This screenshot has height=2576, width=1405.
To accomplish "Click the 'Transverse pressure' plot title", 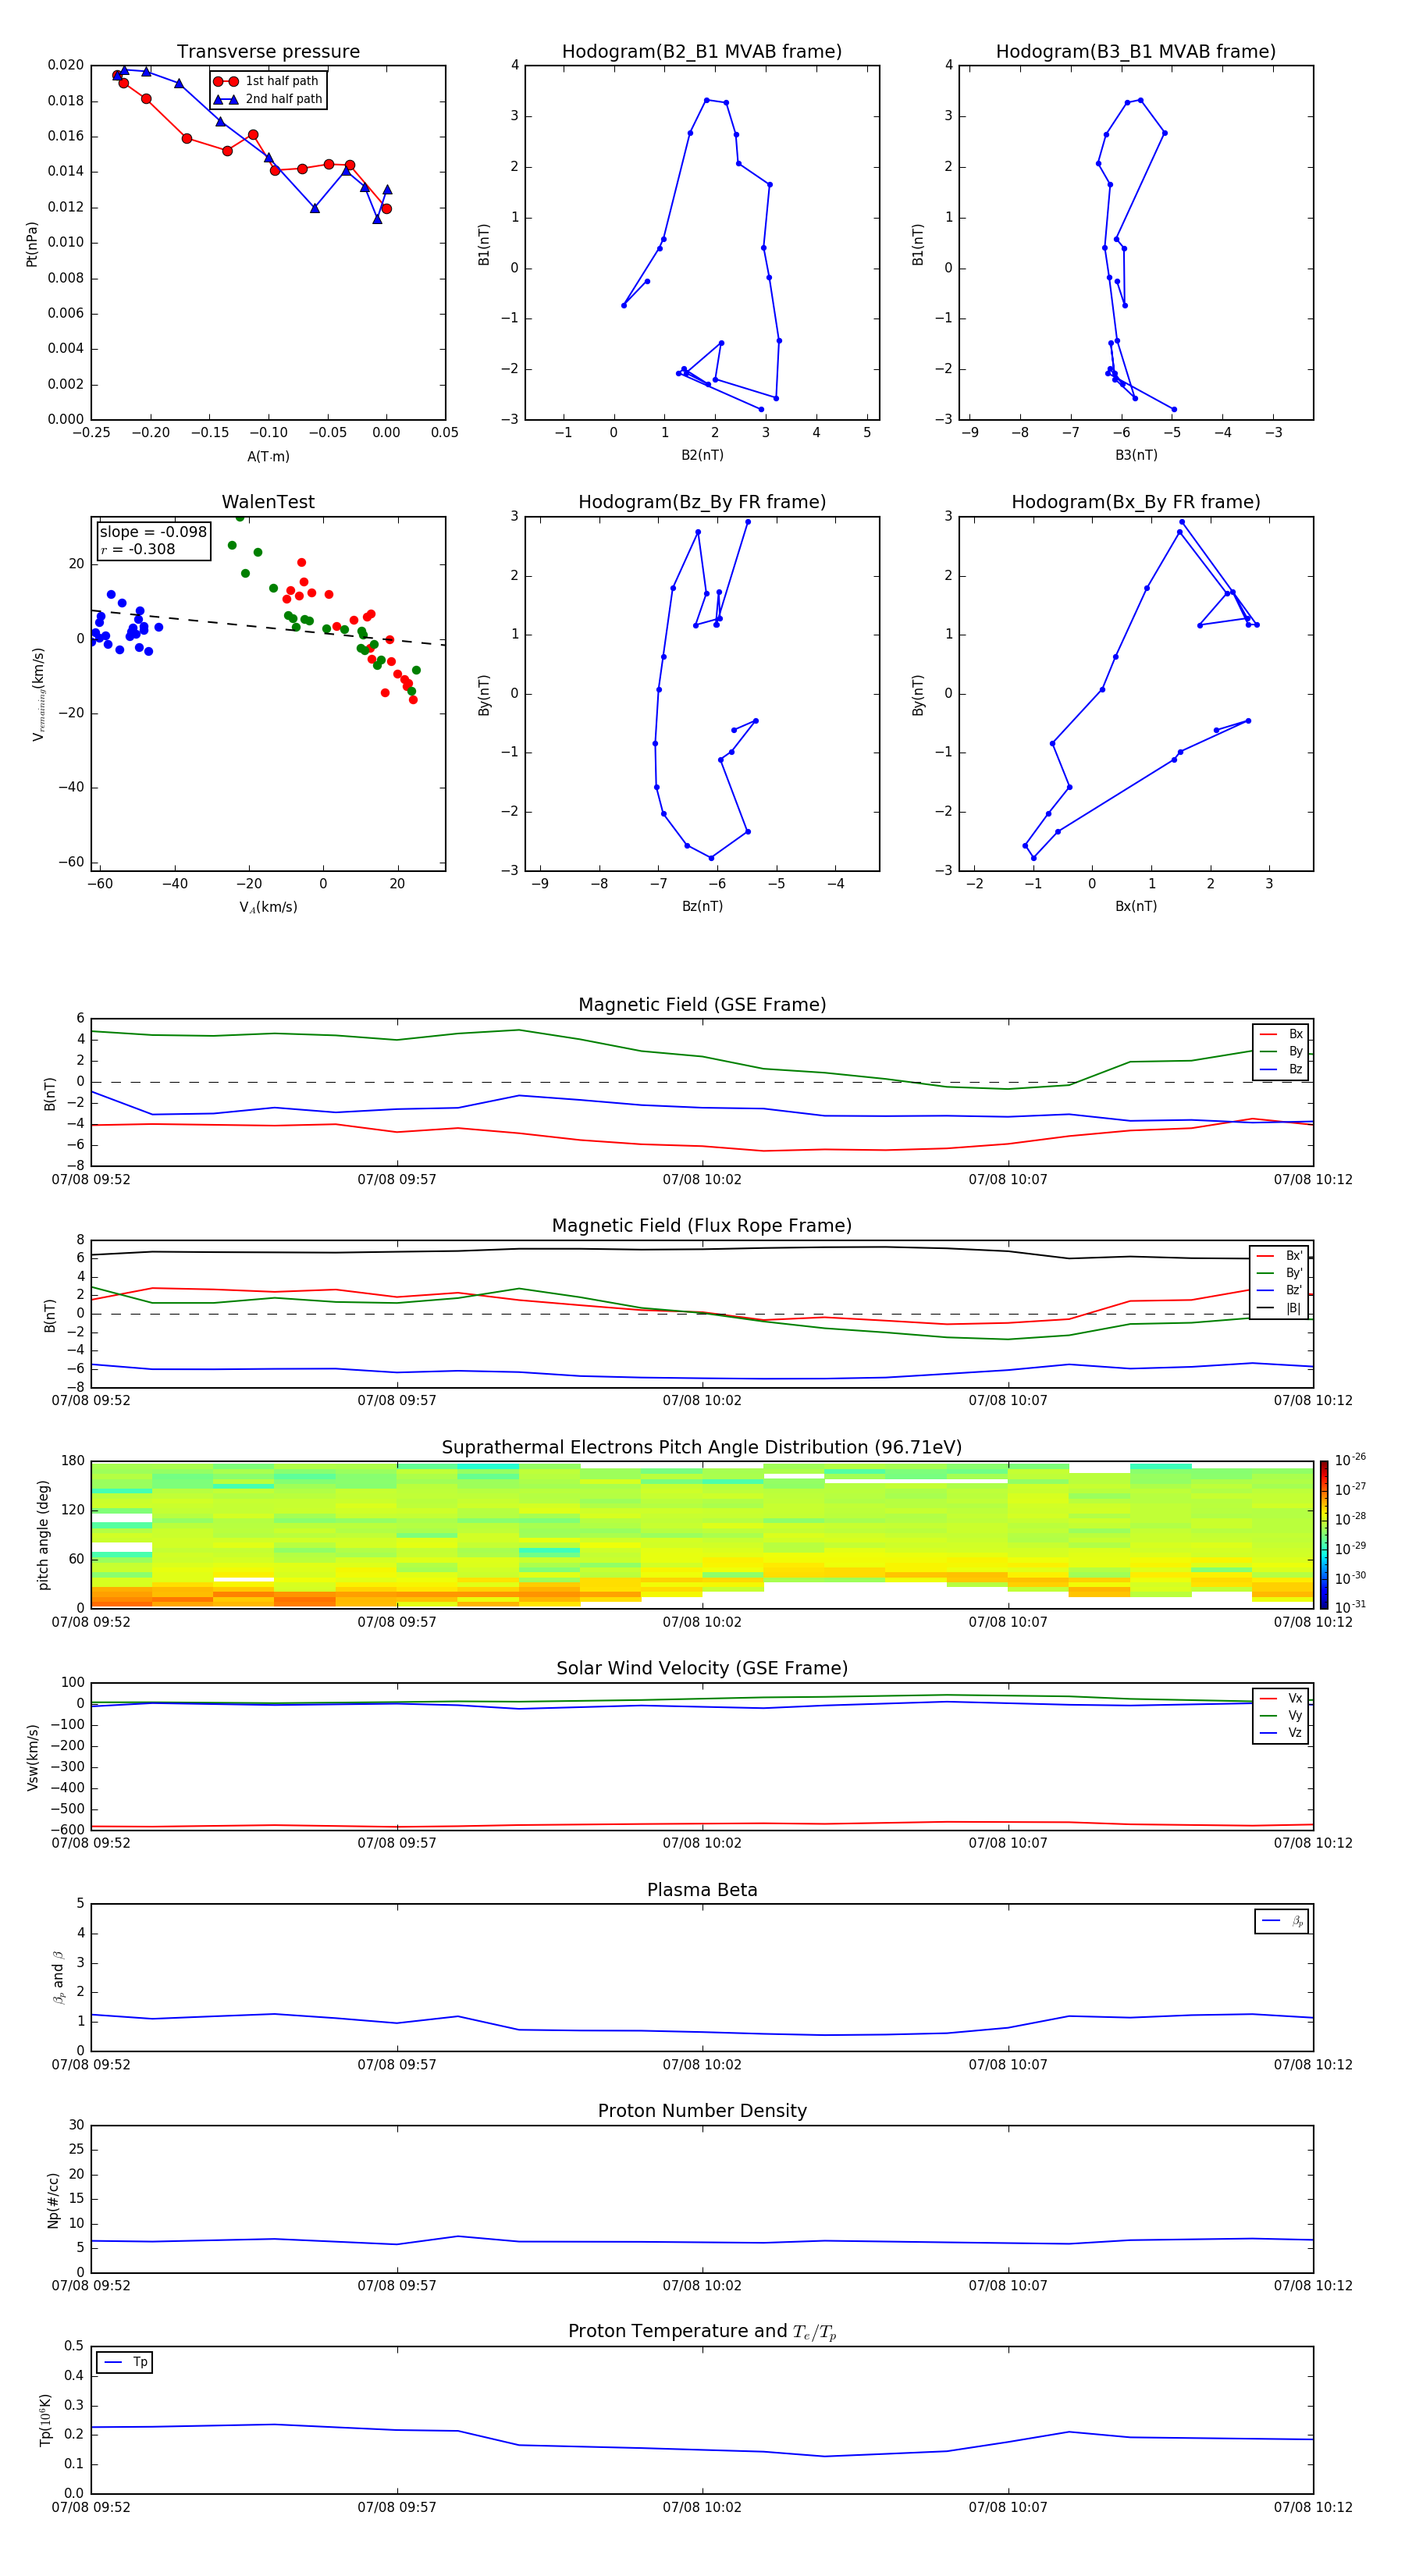I will tap(268, 51).
